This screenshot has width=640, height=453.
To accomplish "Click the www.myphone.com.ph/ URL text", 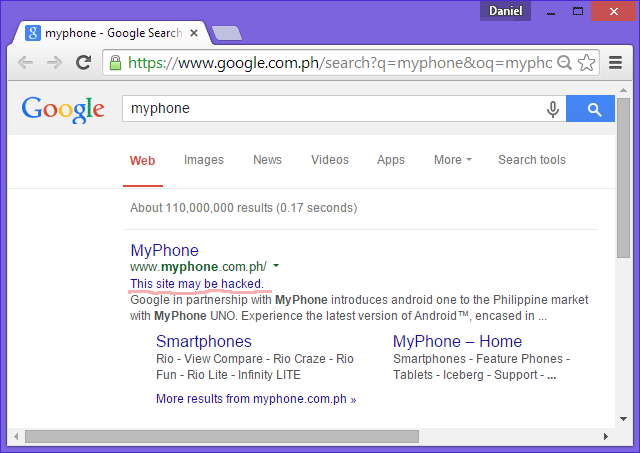I will point(198,267).
